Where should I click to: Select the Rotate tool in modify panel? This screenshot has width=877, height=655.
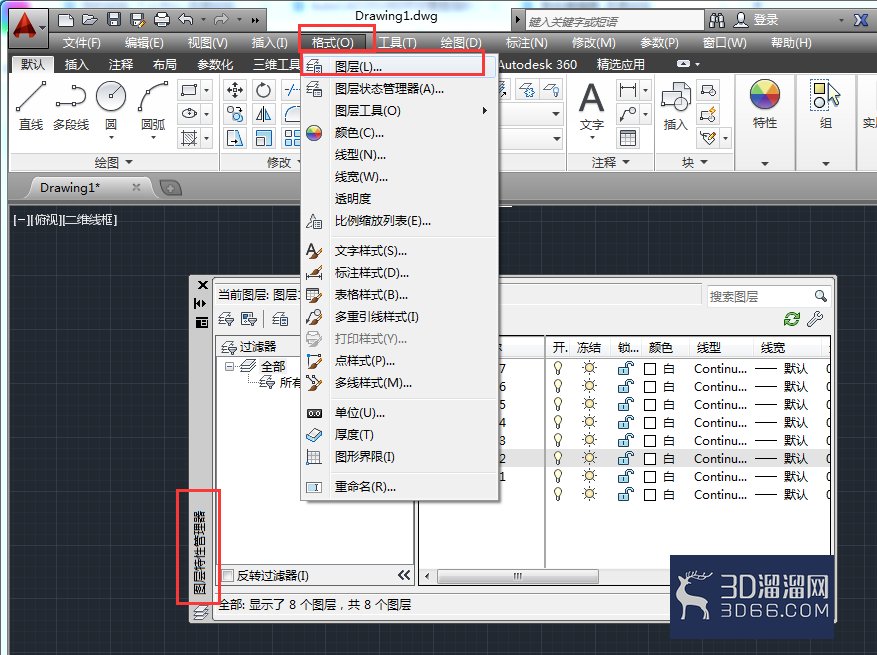pos(263,90)
